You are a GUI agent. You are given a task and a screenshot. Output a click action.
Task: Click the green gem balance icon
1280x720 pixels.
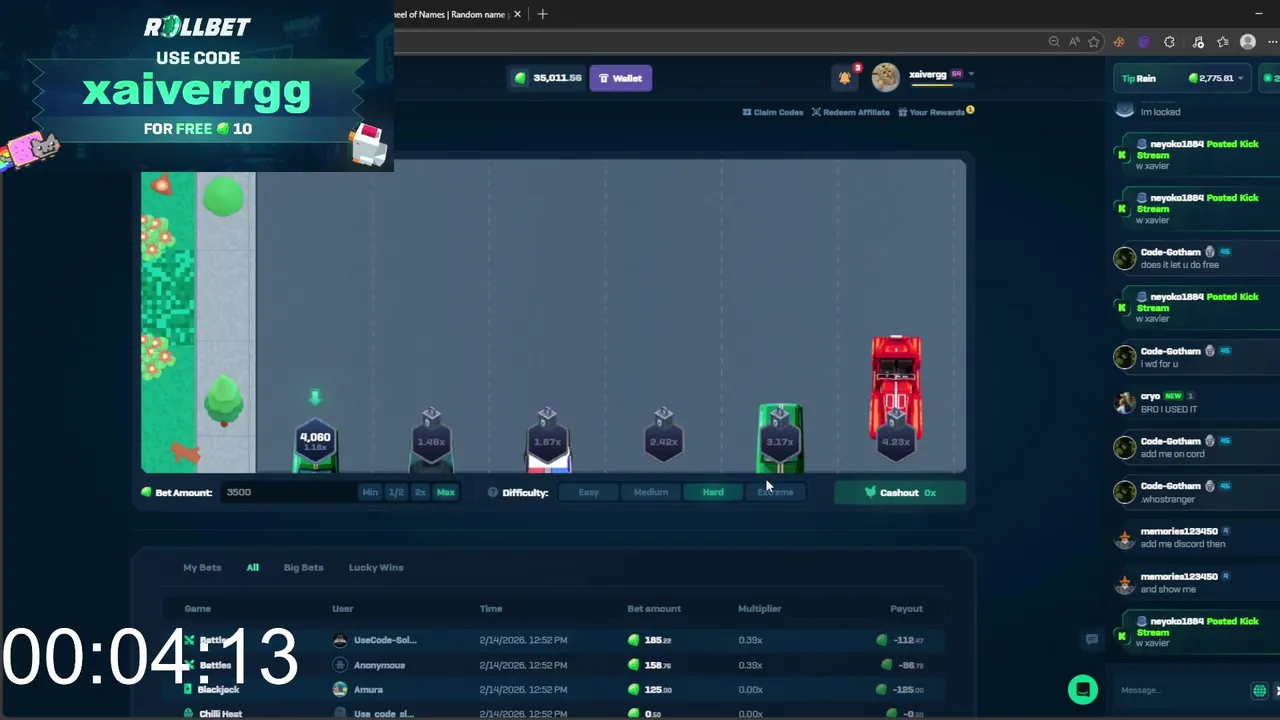520,78
